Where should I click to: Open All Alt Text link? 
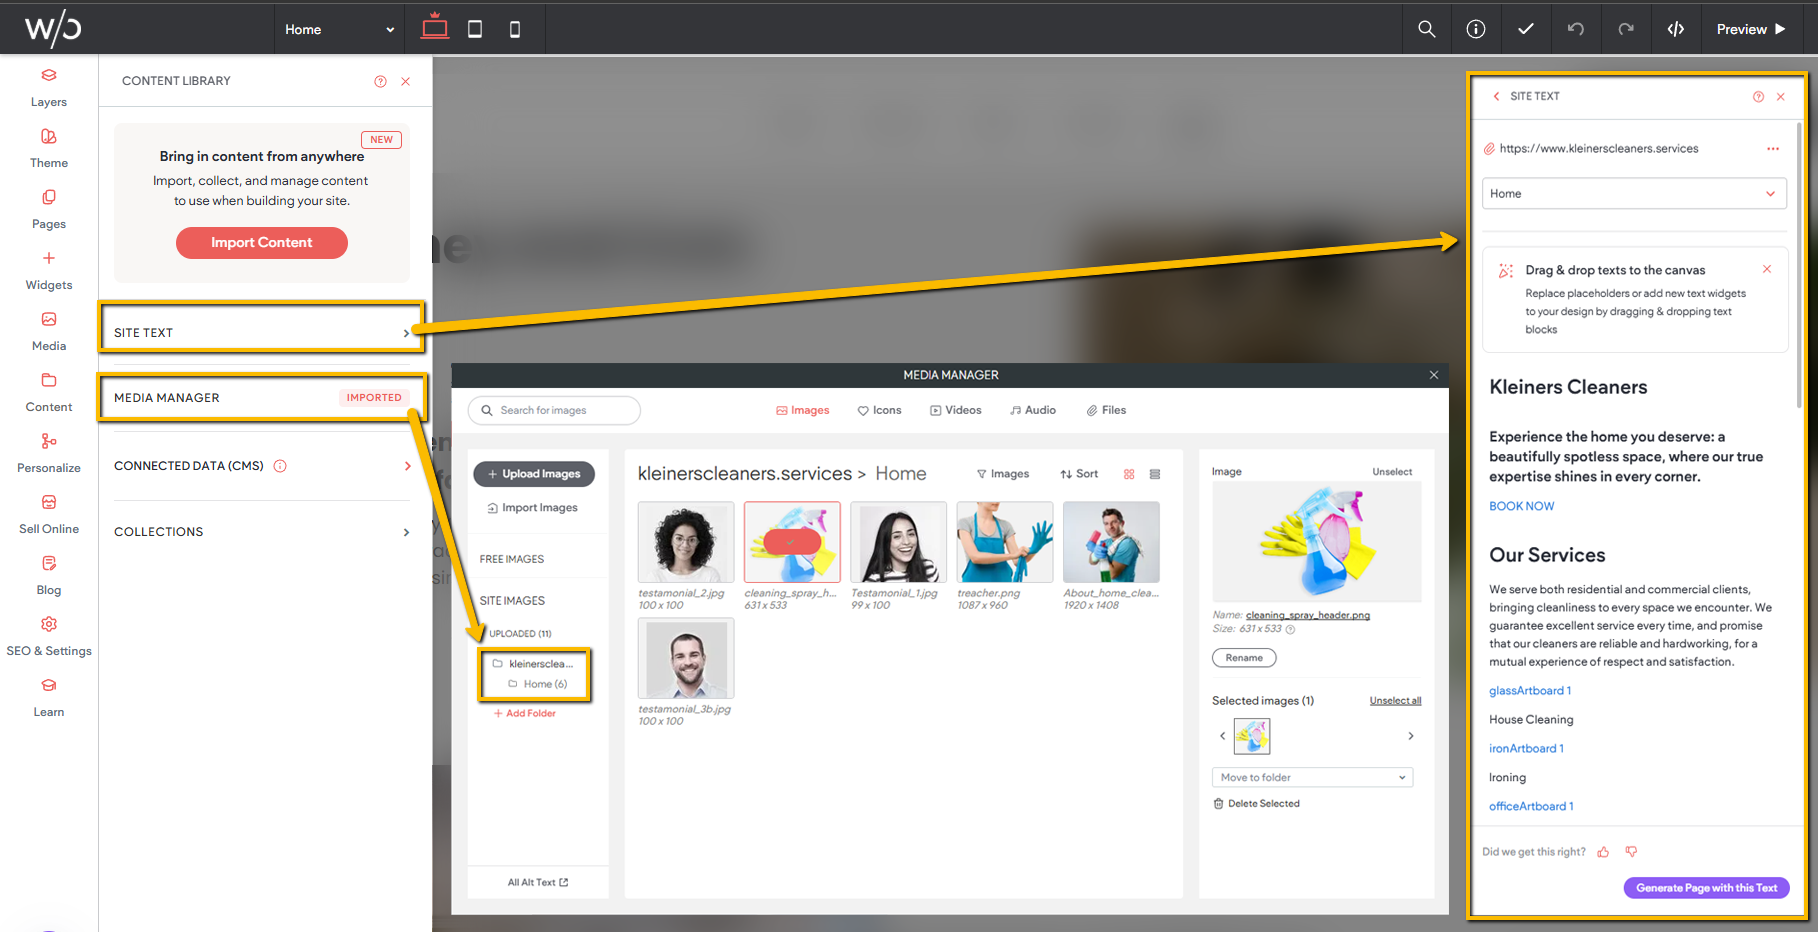pos(538,882)
